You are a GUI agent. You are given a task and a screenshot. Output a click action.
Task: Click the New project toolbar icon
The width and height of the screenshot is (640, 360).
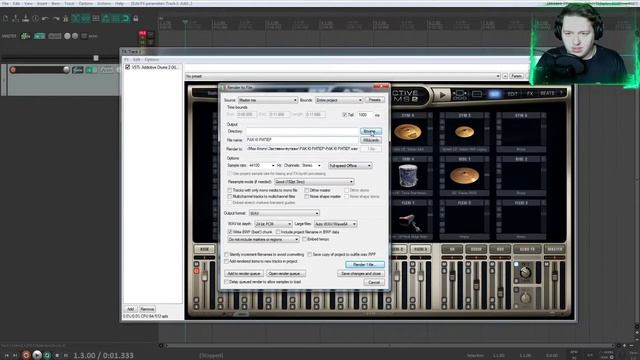6,18
